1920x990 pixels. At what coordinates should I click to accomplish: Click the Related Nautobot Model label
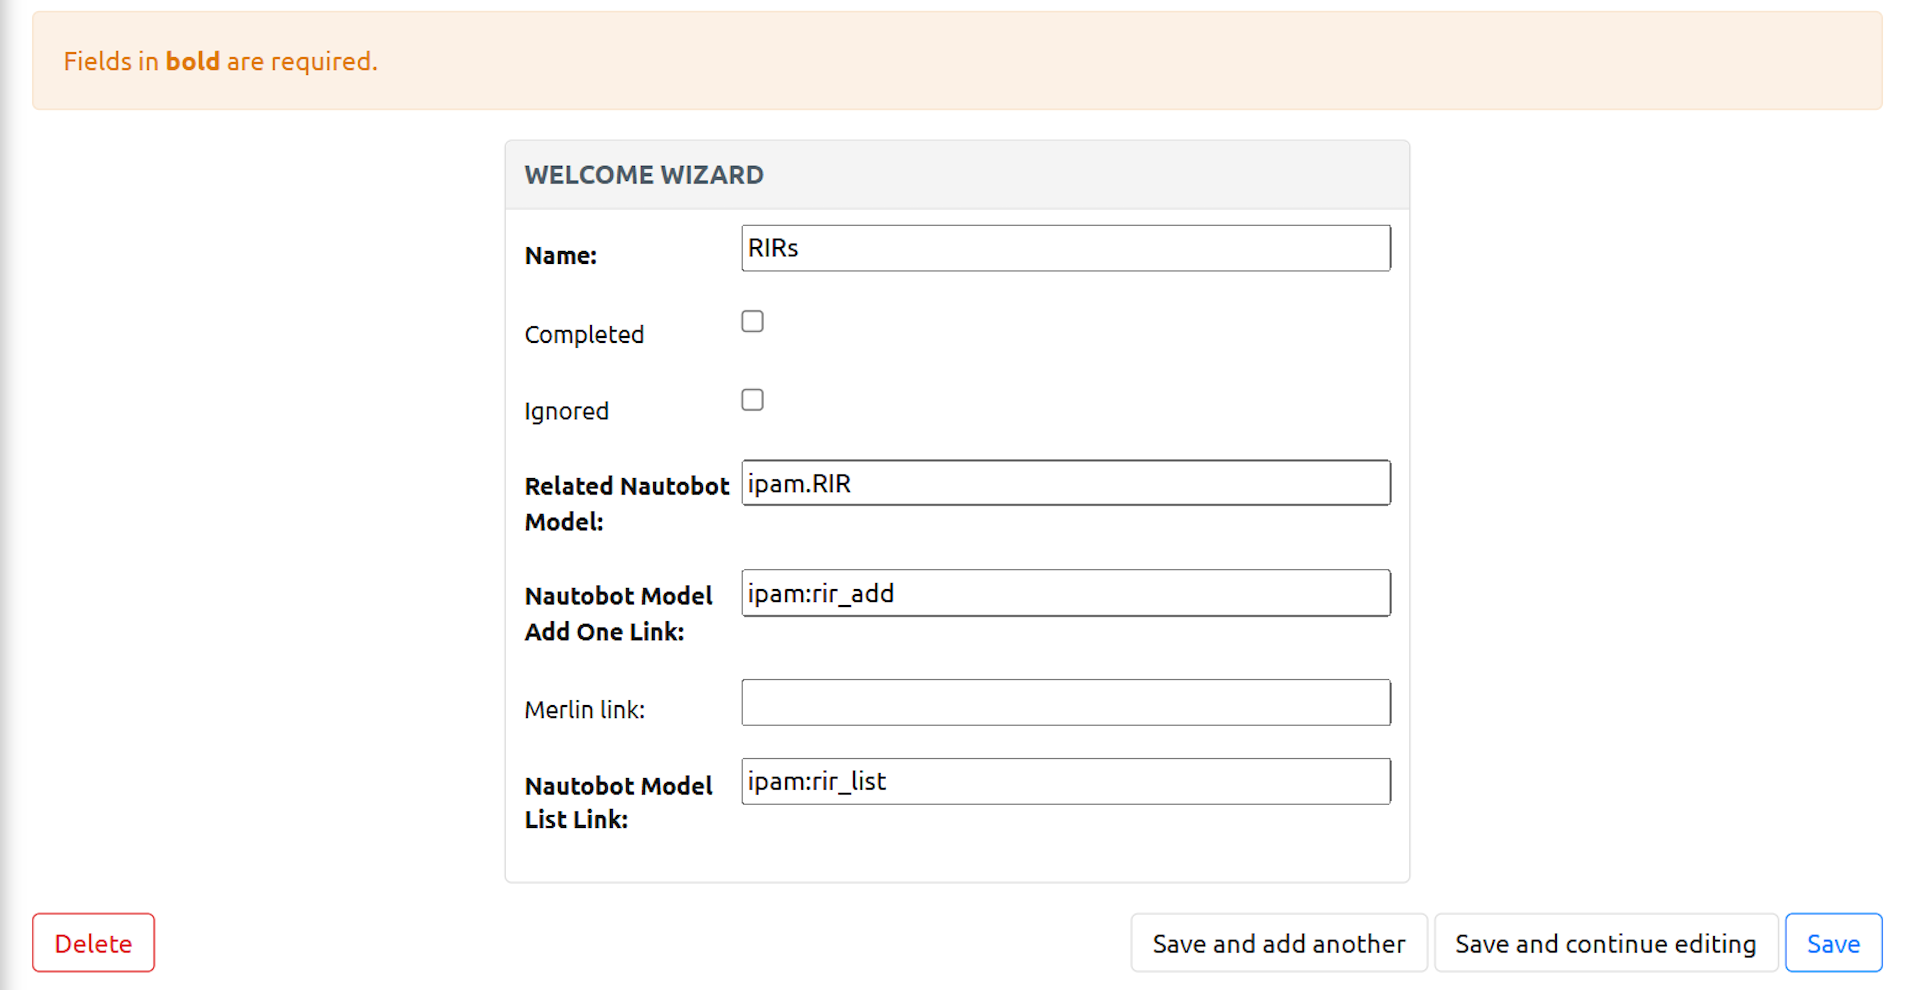626,503
